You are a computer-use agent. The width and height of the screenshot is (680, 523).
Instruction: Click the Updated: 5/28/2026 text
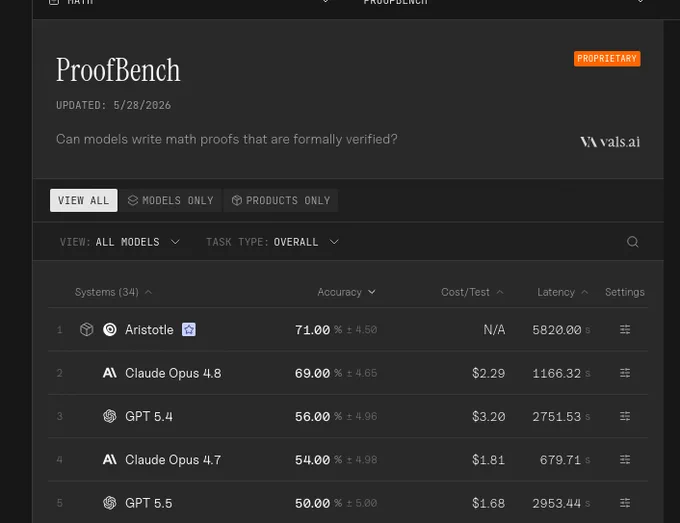(x=113, y=105)
